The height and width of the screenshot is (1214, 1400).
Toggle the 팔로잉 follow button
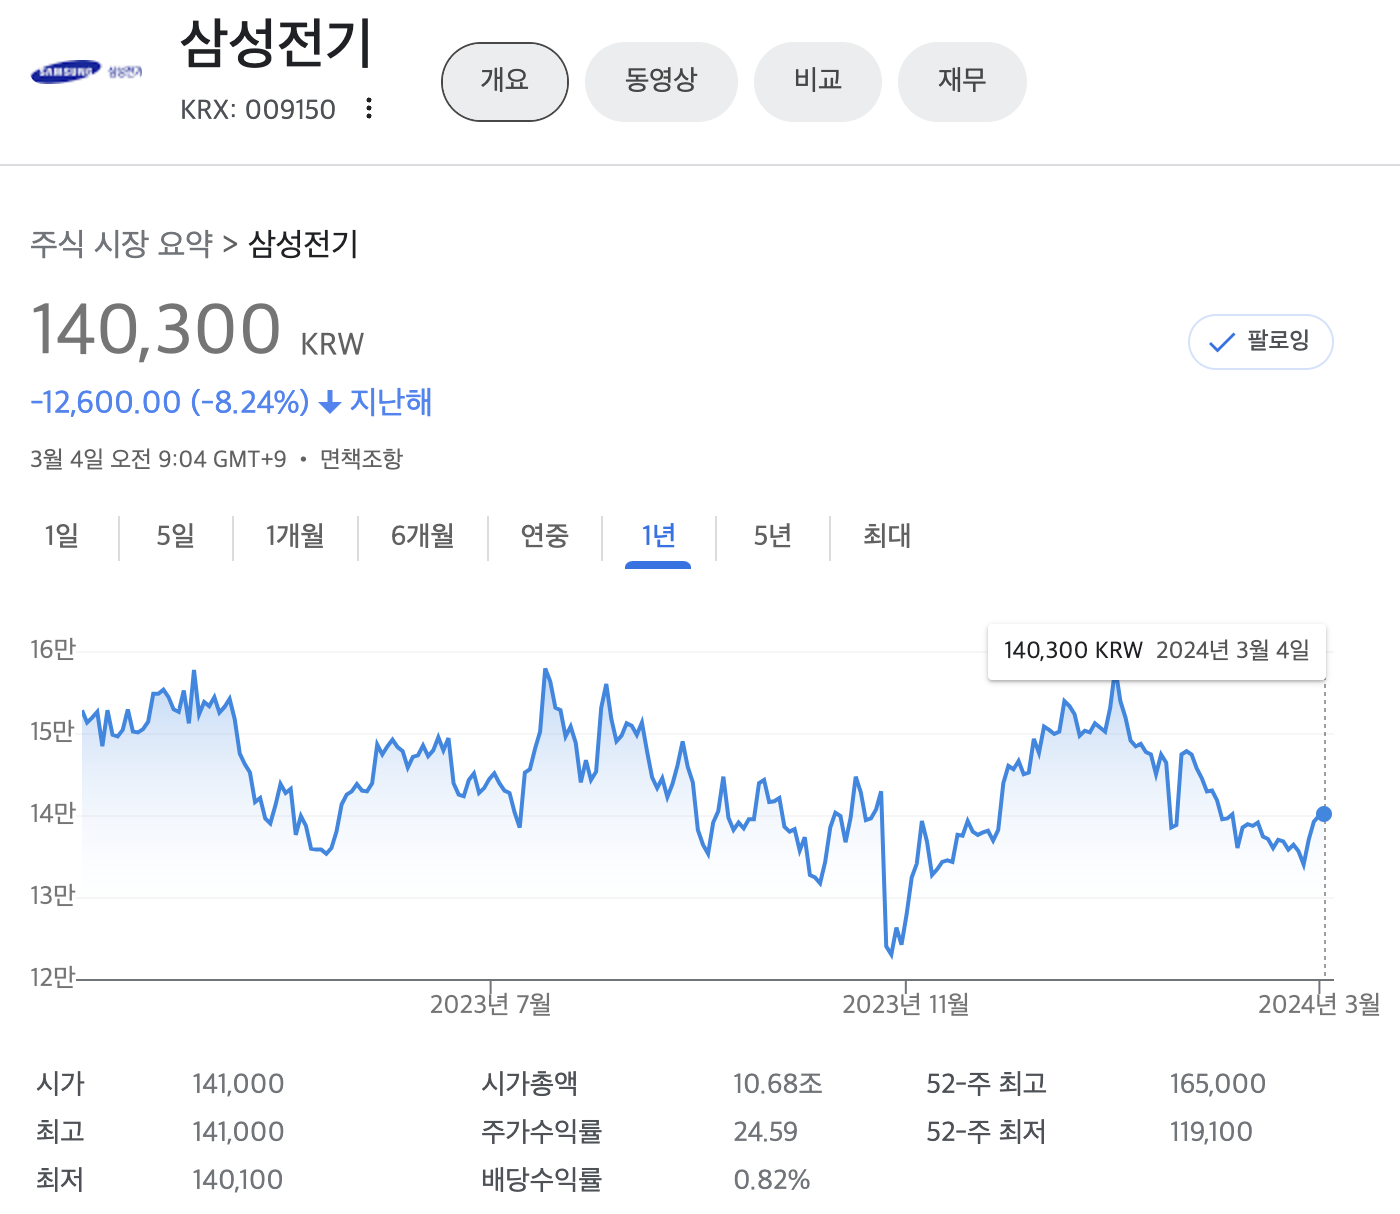pyautogui.click(x=1260, y=342)
